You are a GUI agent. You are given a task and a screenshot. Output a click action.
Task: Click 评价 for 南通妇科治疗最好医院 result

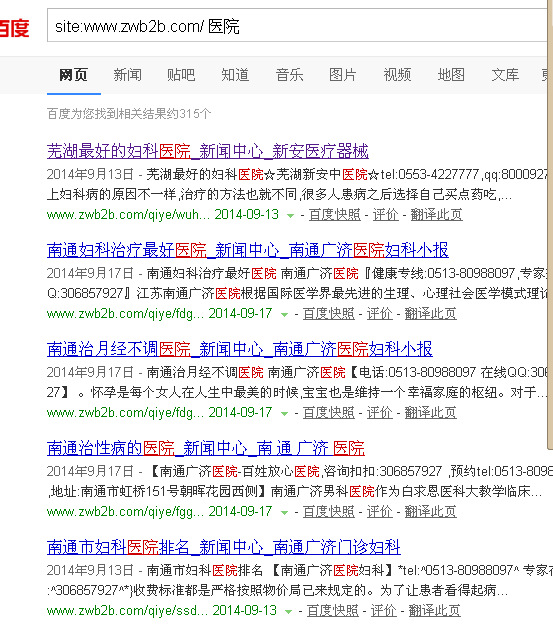point(380,314)
